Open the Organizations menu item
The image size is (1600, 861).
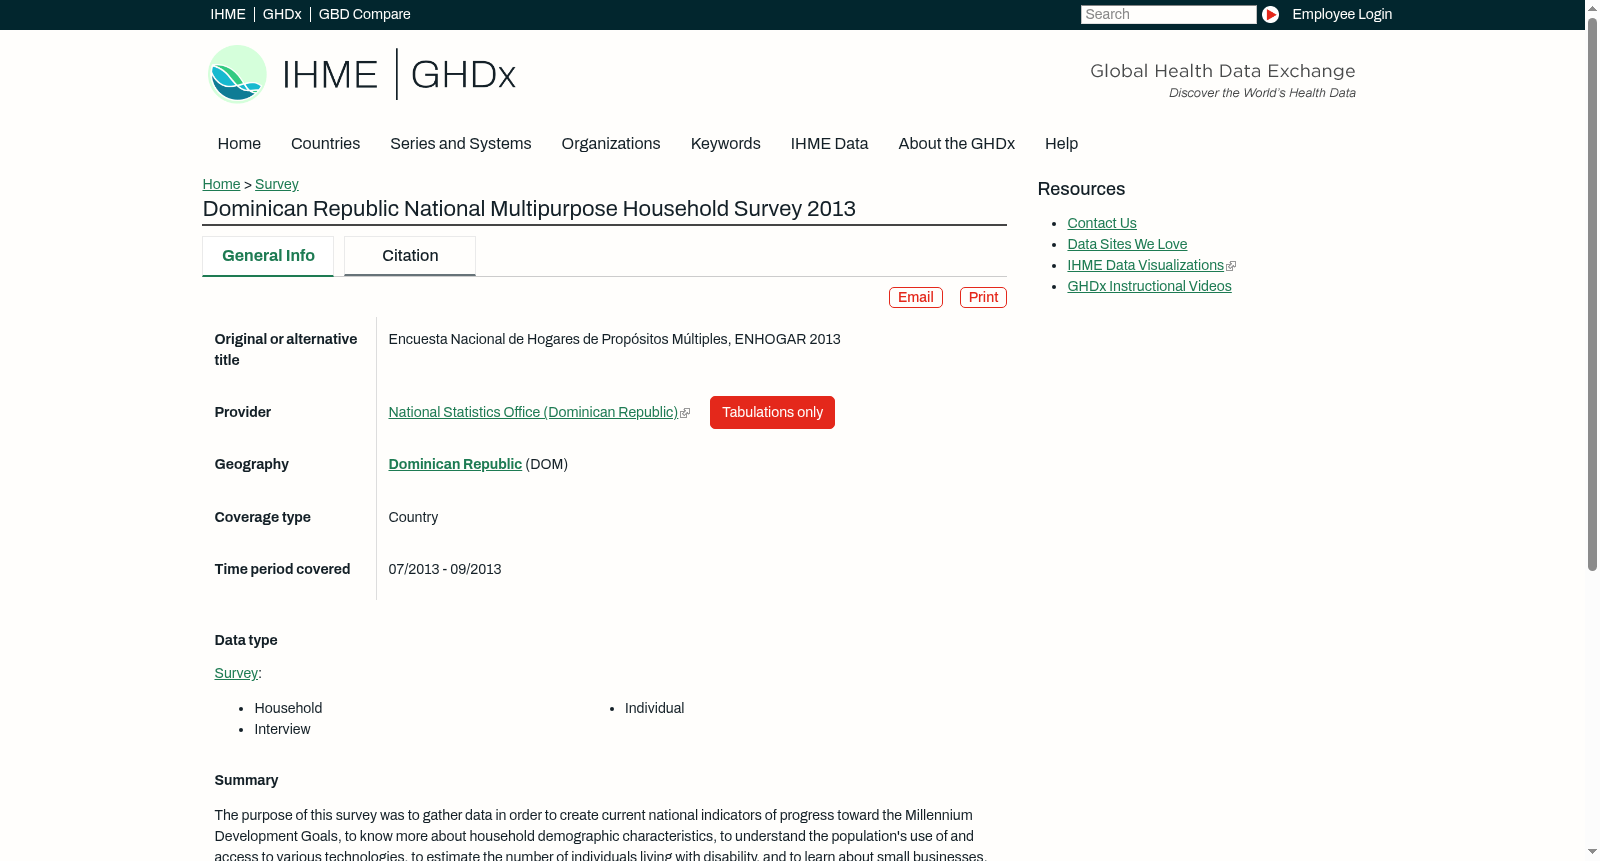tap(611, 144)
